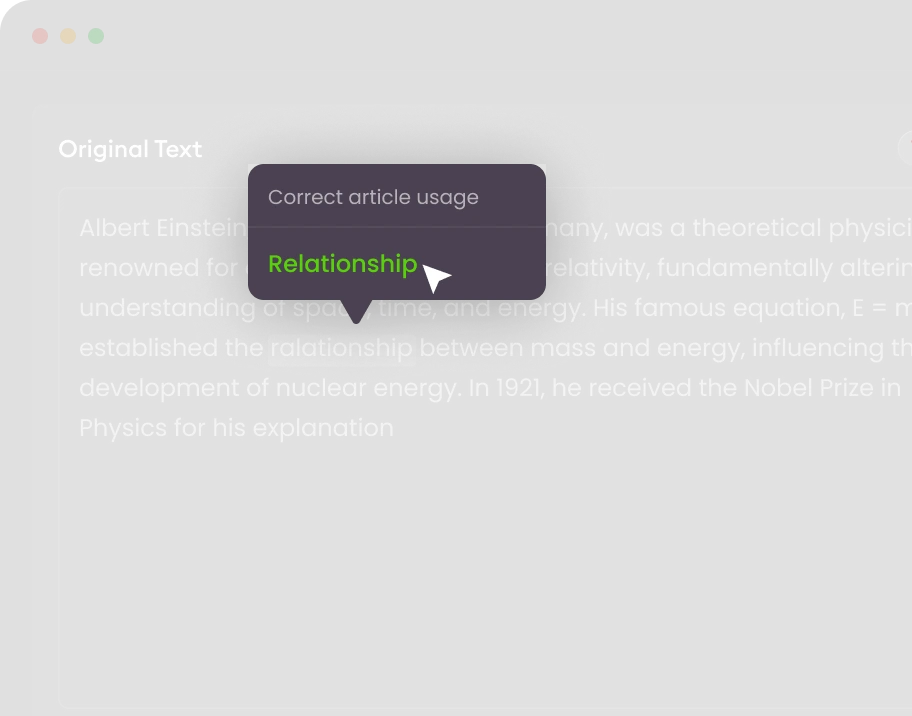Click the yellow minimize window dot
This screenshot has width=912, height=716.
pyautogui.click(x=68, y=37)
